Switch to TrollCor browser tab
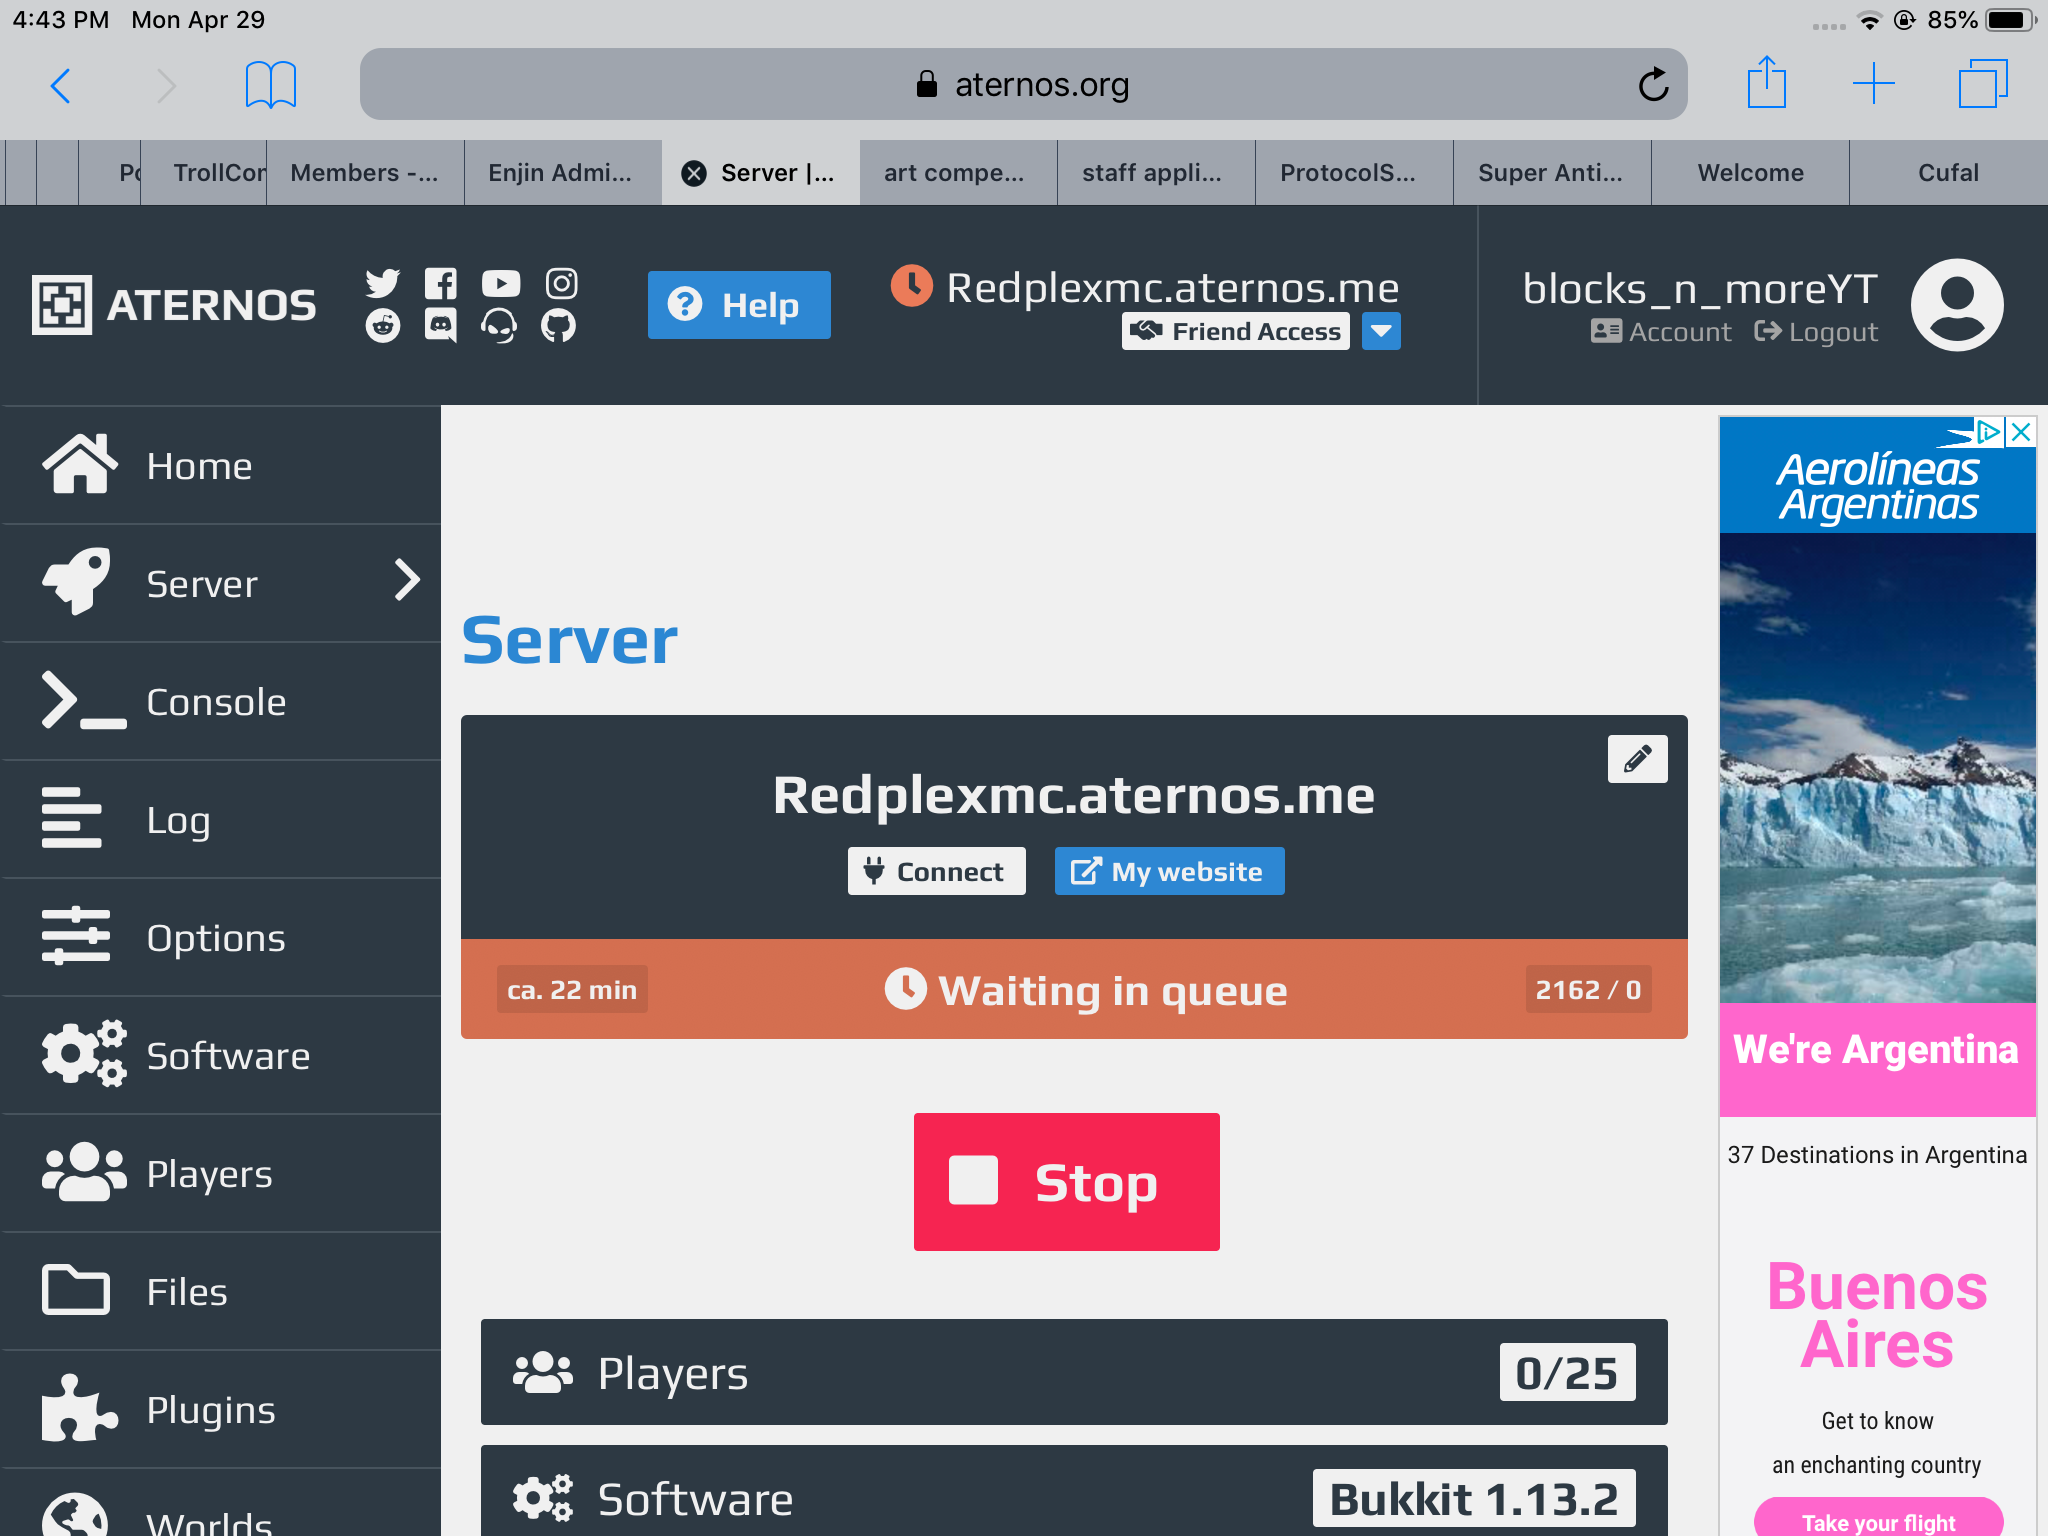Viewport: 2048px width, 1536px height. point(204,173)
